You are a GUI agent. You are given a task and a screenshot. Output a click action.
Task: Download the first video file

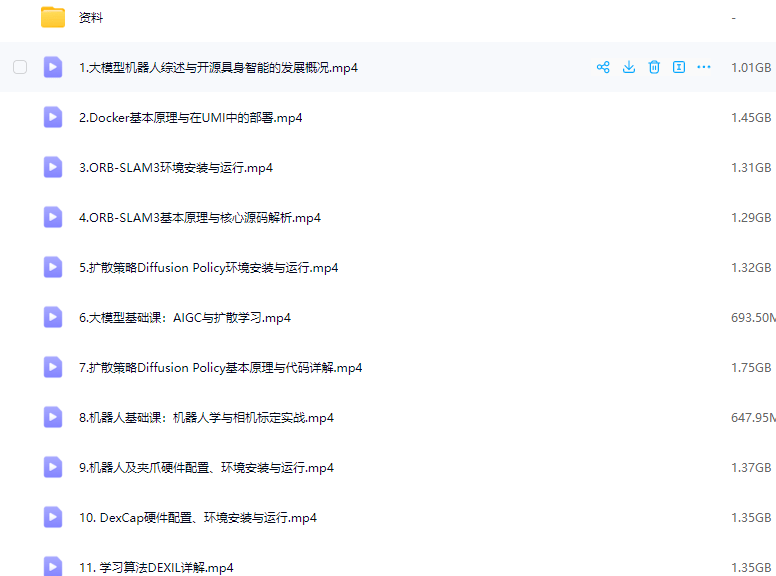point(629,67)
